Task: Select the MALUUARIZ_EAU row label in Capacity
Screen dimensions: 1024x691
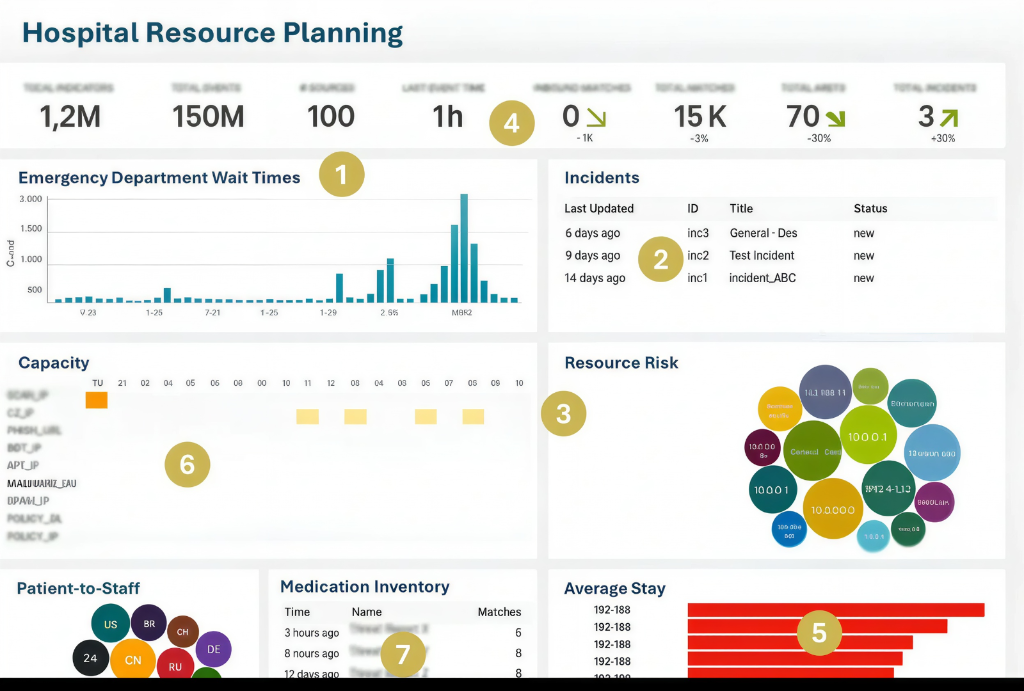Action: (x=42, y=483)
